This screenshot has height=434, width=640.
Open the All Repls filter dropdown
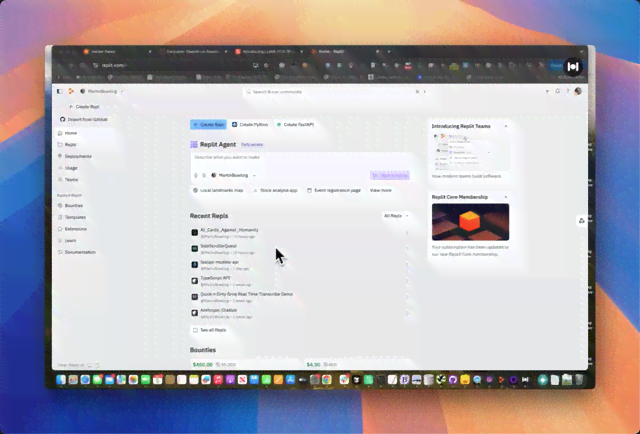coord(396,216)
